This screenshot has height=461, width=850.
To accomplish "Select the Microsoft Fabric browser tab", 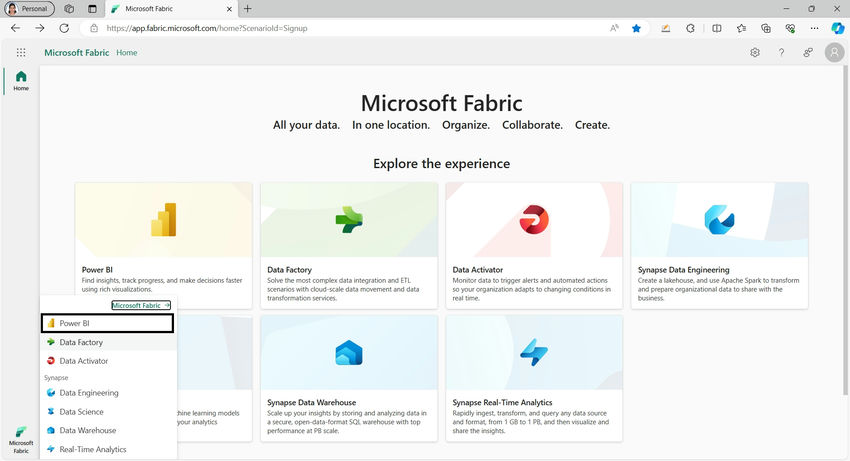I will 171,9.
